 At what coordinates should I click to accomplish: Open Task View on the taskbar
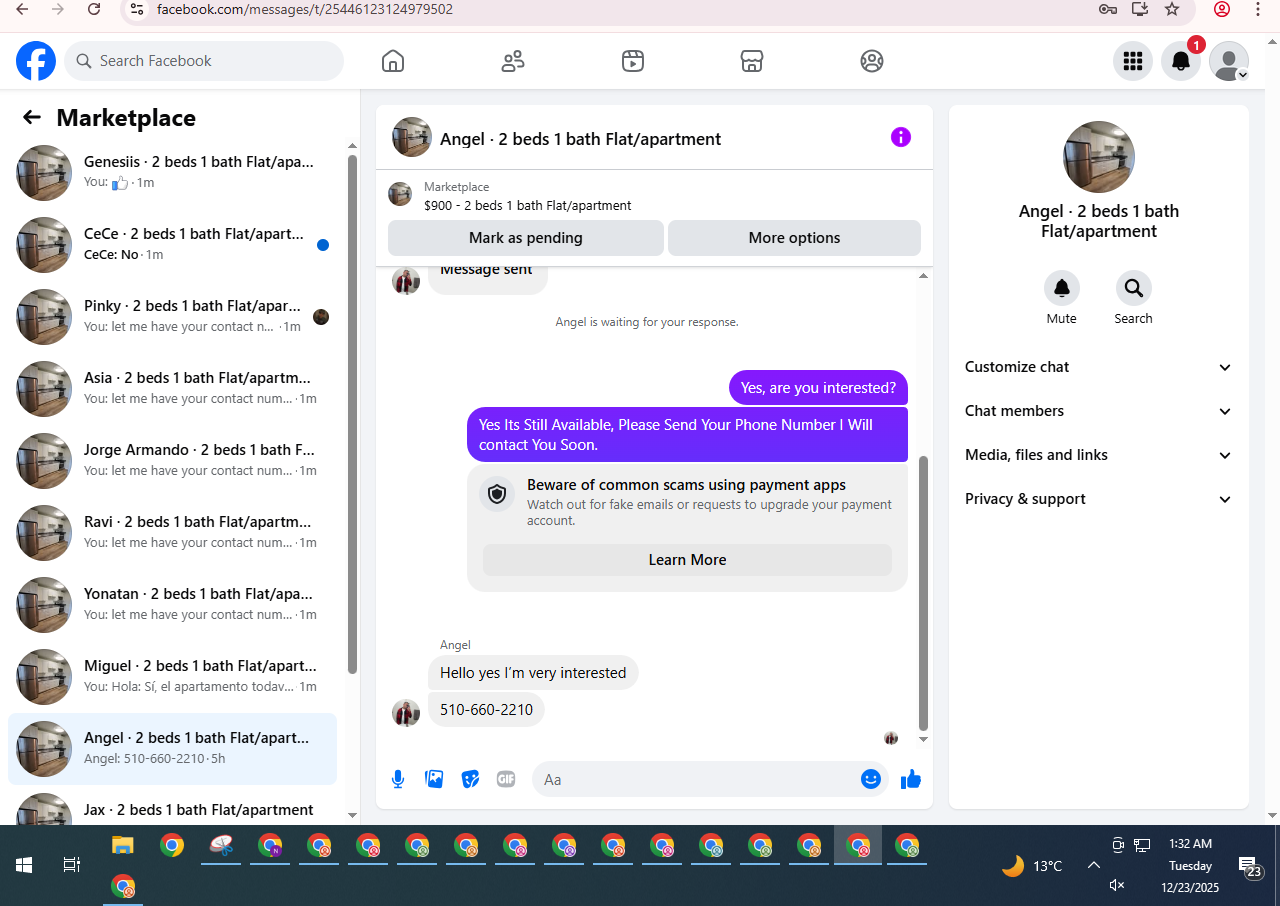pos(72,865)
